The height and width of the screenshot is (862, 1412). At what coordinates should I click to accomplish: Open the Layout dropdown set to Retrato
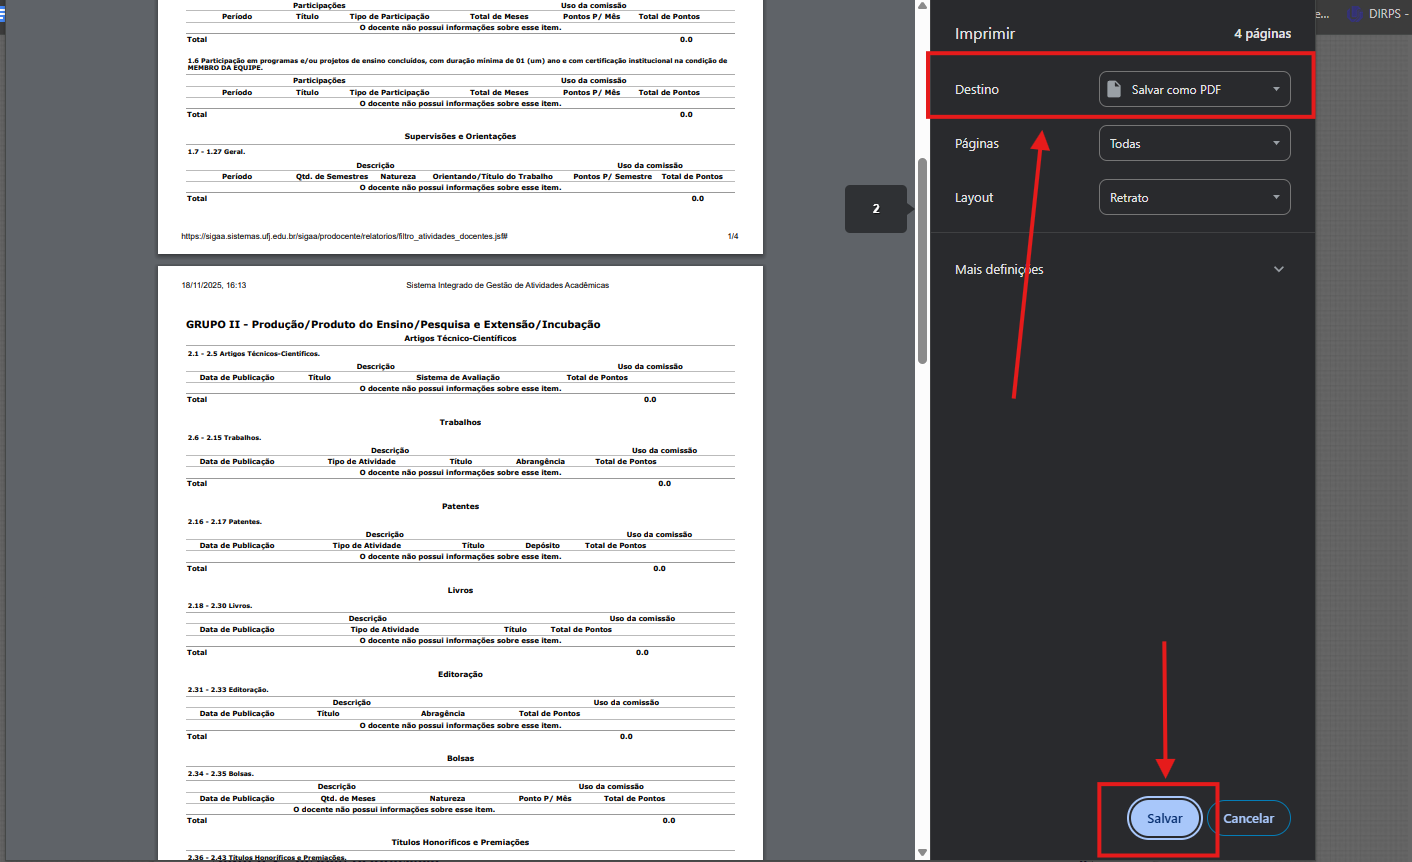pos(1194,197)
